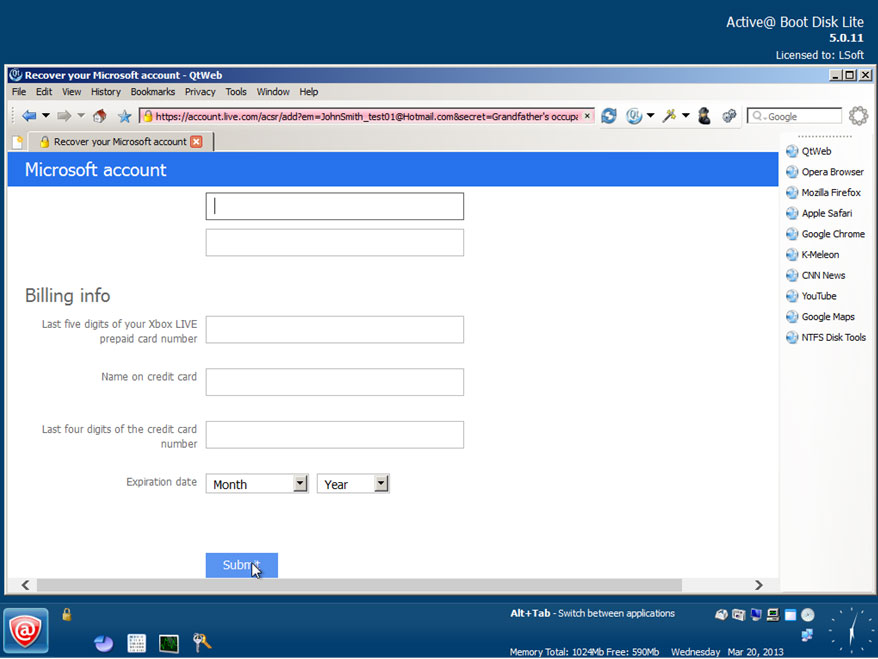Open the Tools menu
878x659 pixels.
pyautogui.click(x=236, y=92)
